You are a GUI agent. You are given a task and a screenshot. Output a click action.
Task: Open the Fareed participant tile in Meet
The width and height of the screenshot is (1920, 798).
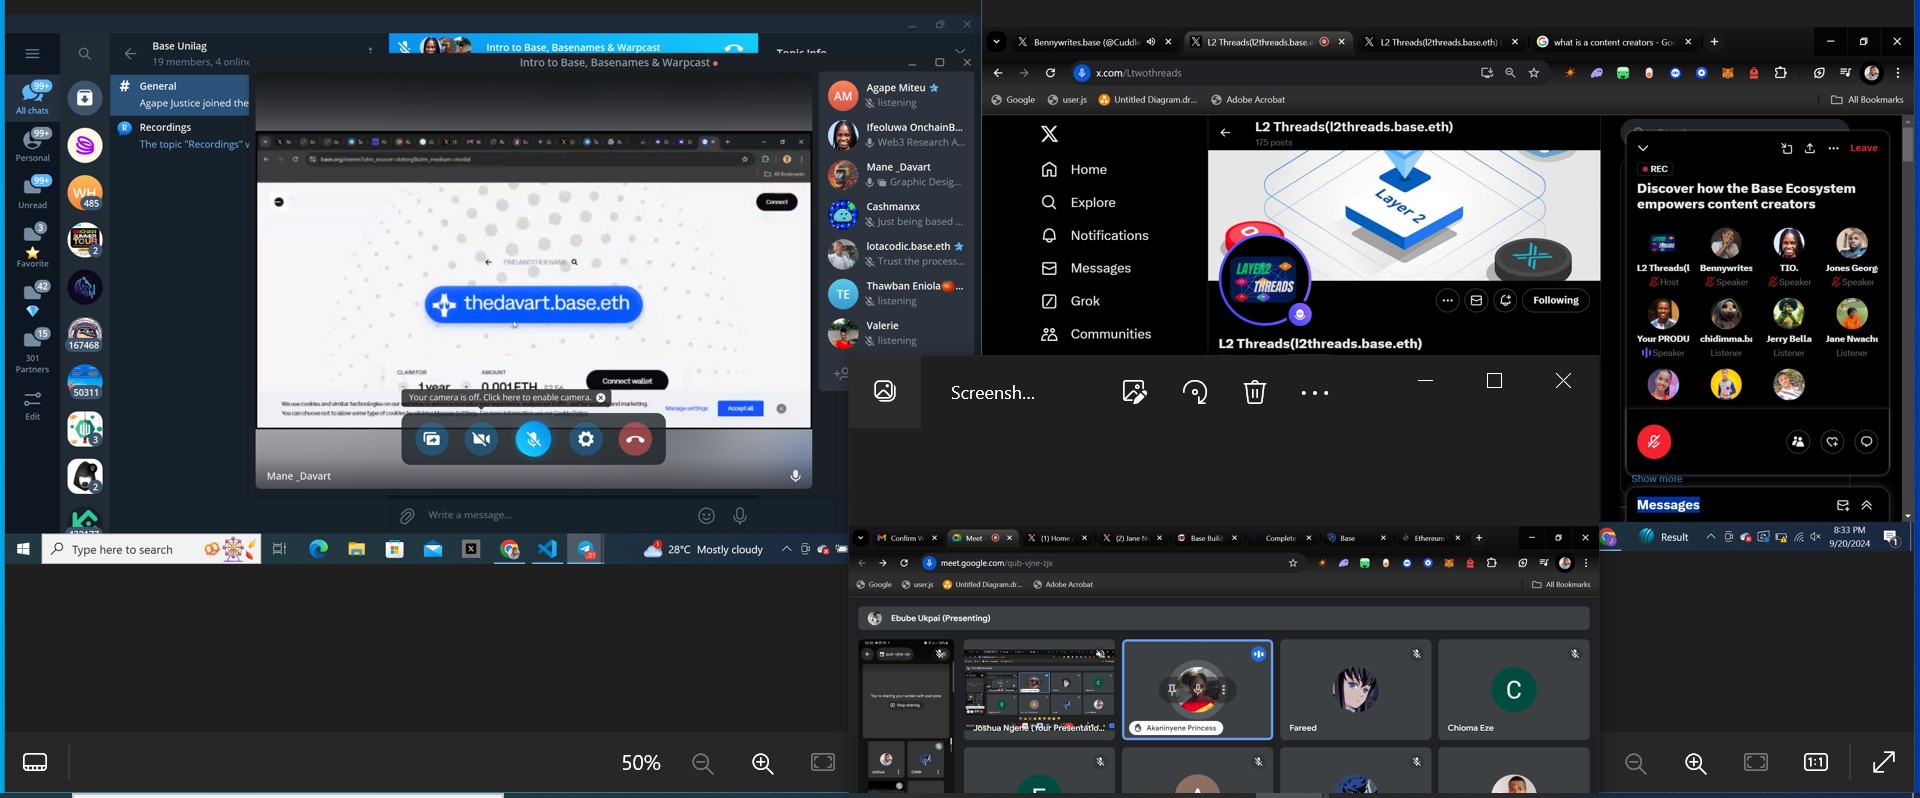click(x=1355, y=690)
